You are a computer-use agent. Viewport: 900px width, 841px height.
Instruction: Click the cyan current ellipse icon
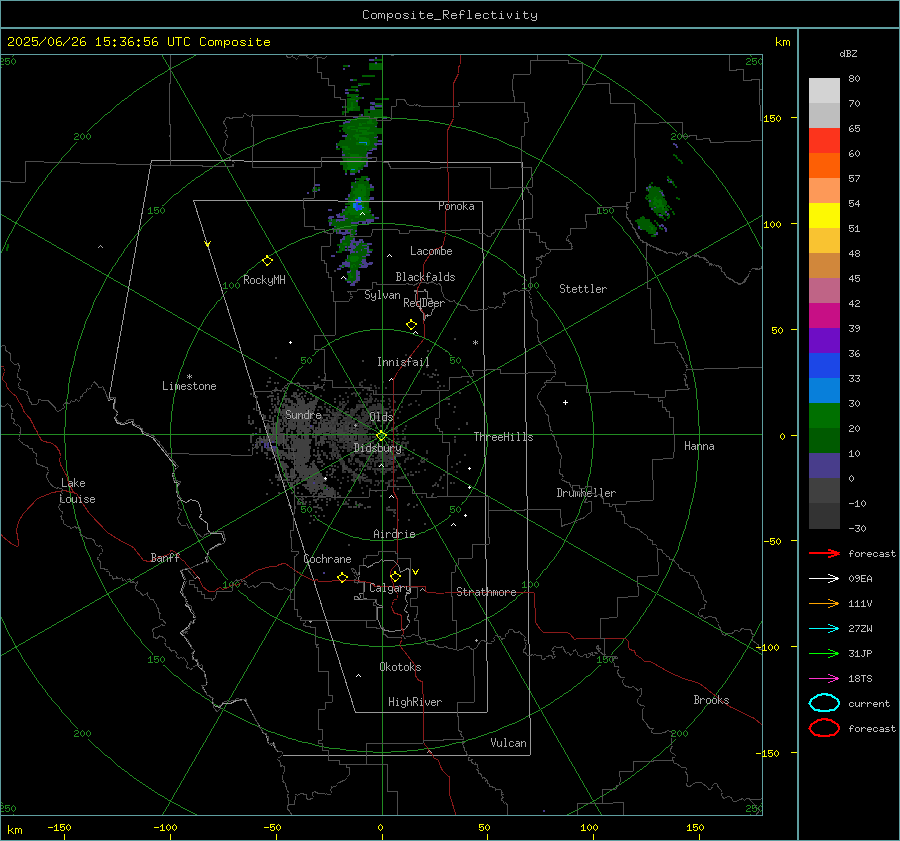click(824, 703)
